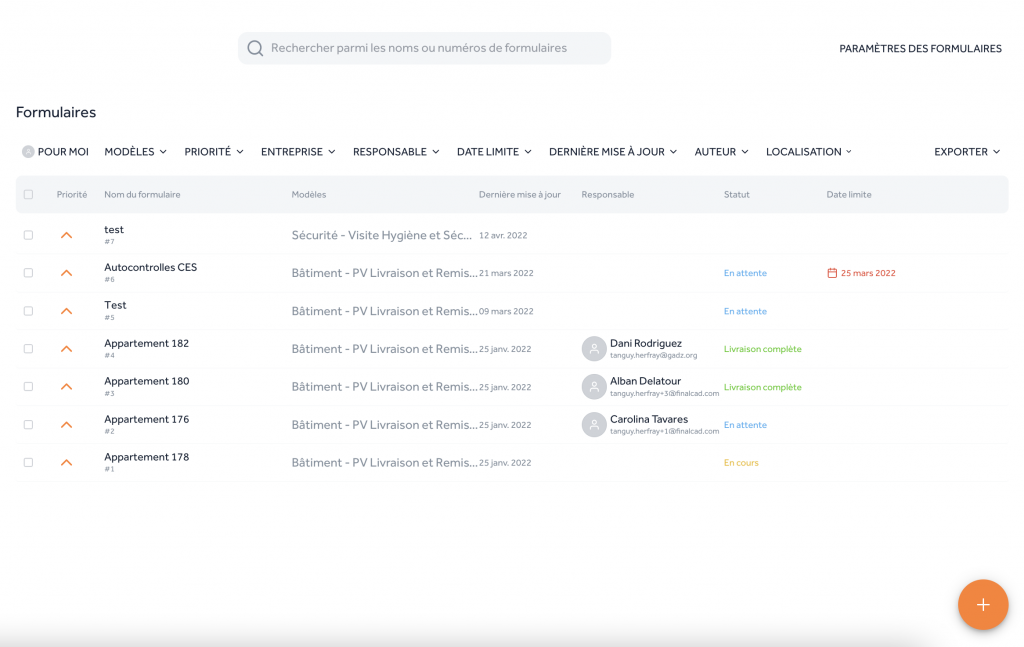This screenshot has width=1024, height=647.
Task: Expand the Responsable filter dropdown
Action: pos(396,152)
